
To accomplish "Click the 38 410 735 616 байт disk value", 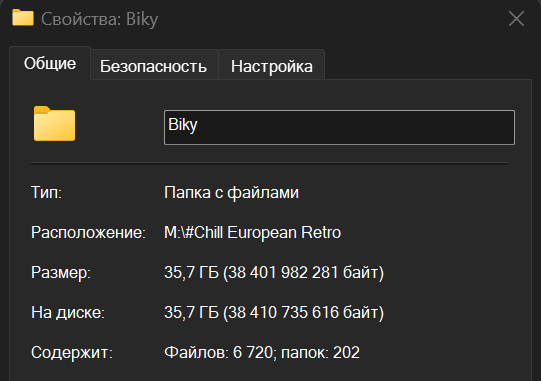I will (303, 313).
